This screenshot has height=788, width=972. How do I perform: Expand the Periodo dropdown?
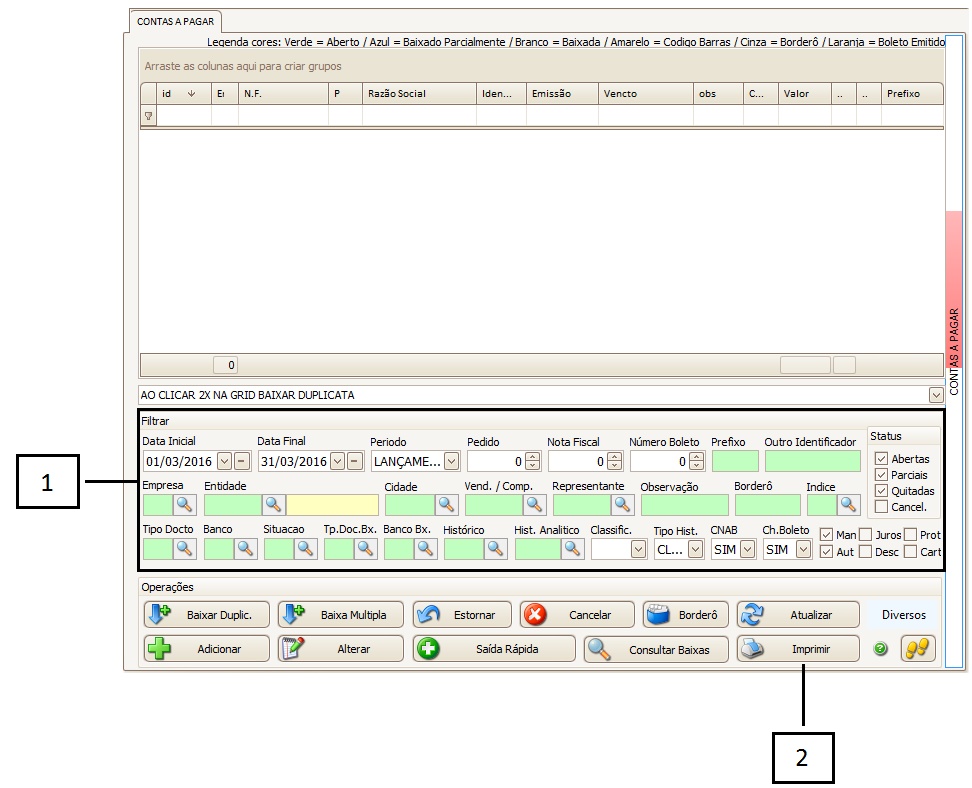[451, 461]
